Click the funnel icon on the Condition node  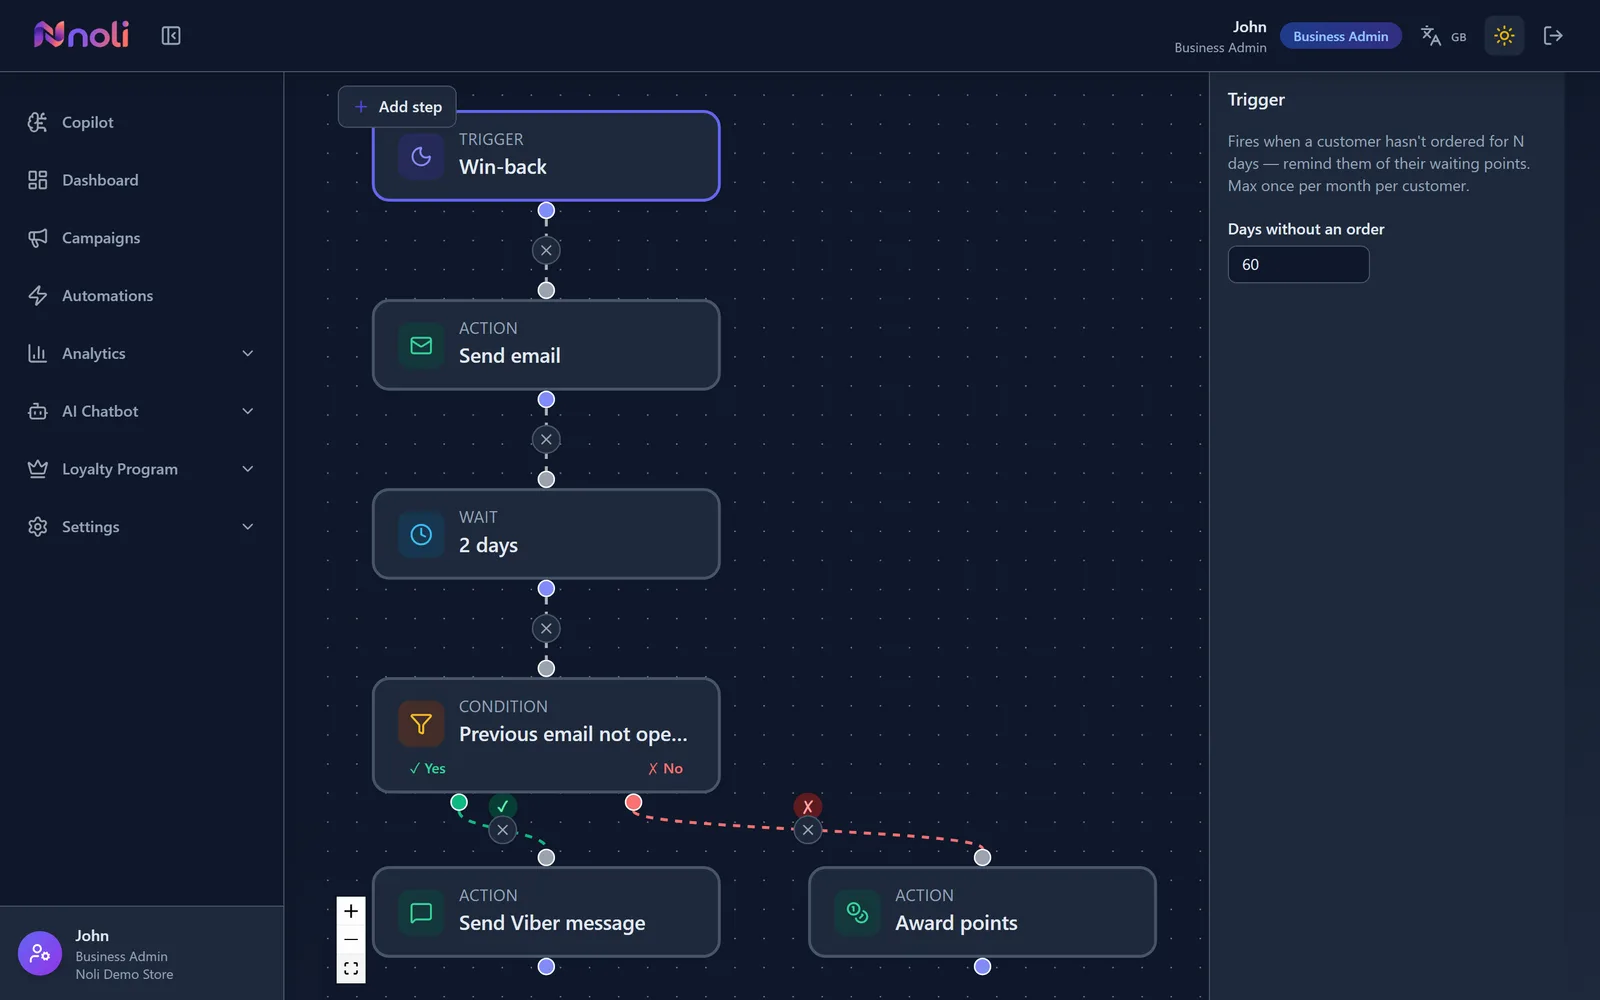(421, 723)
